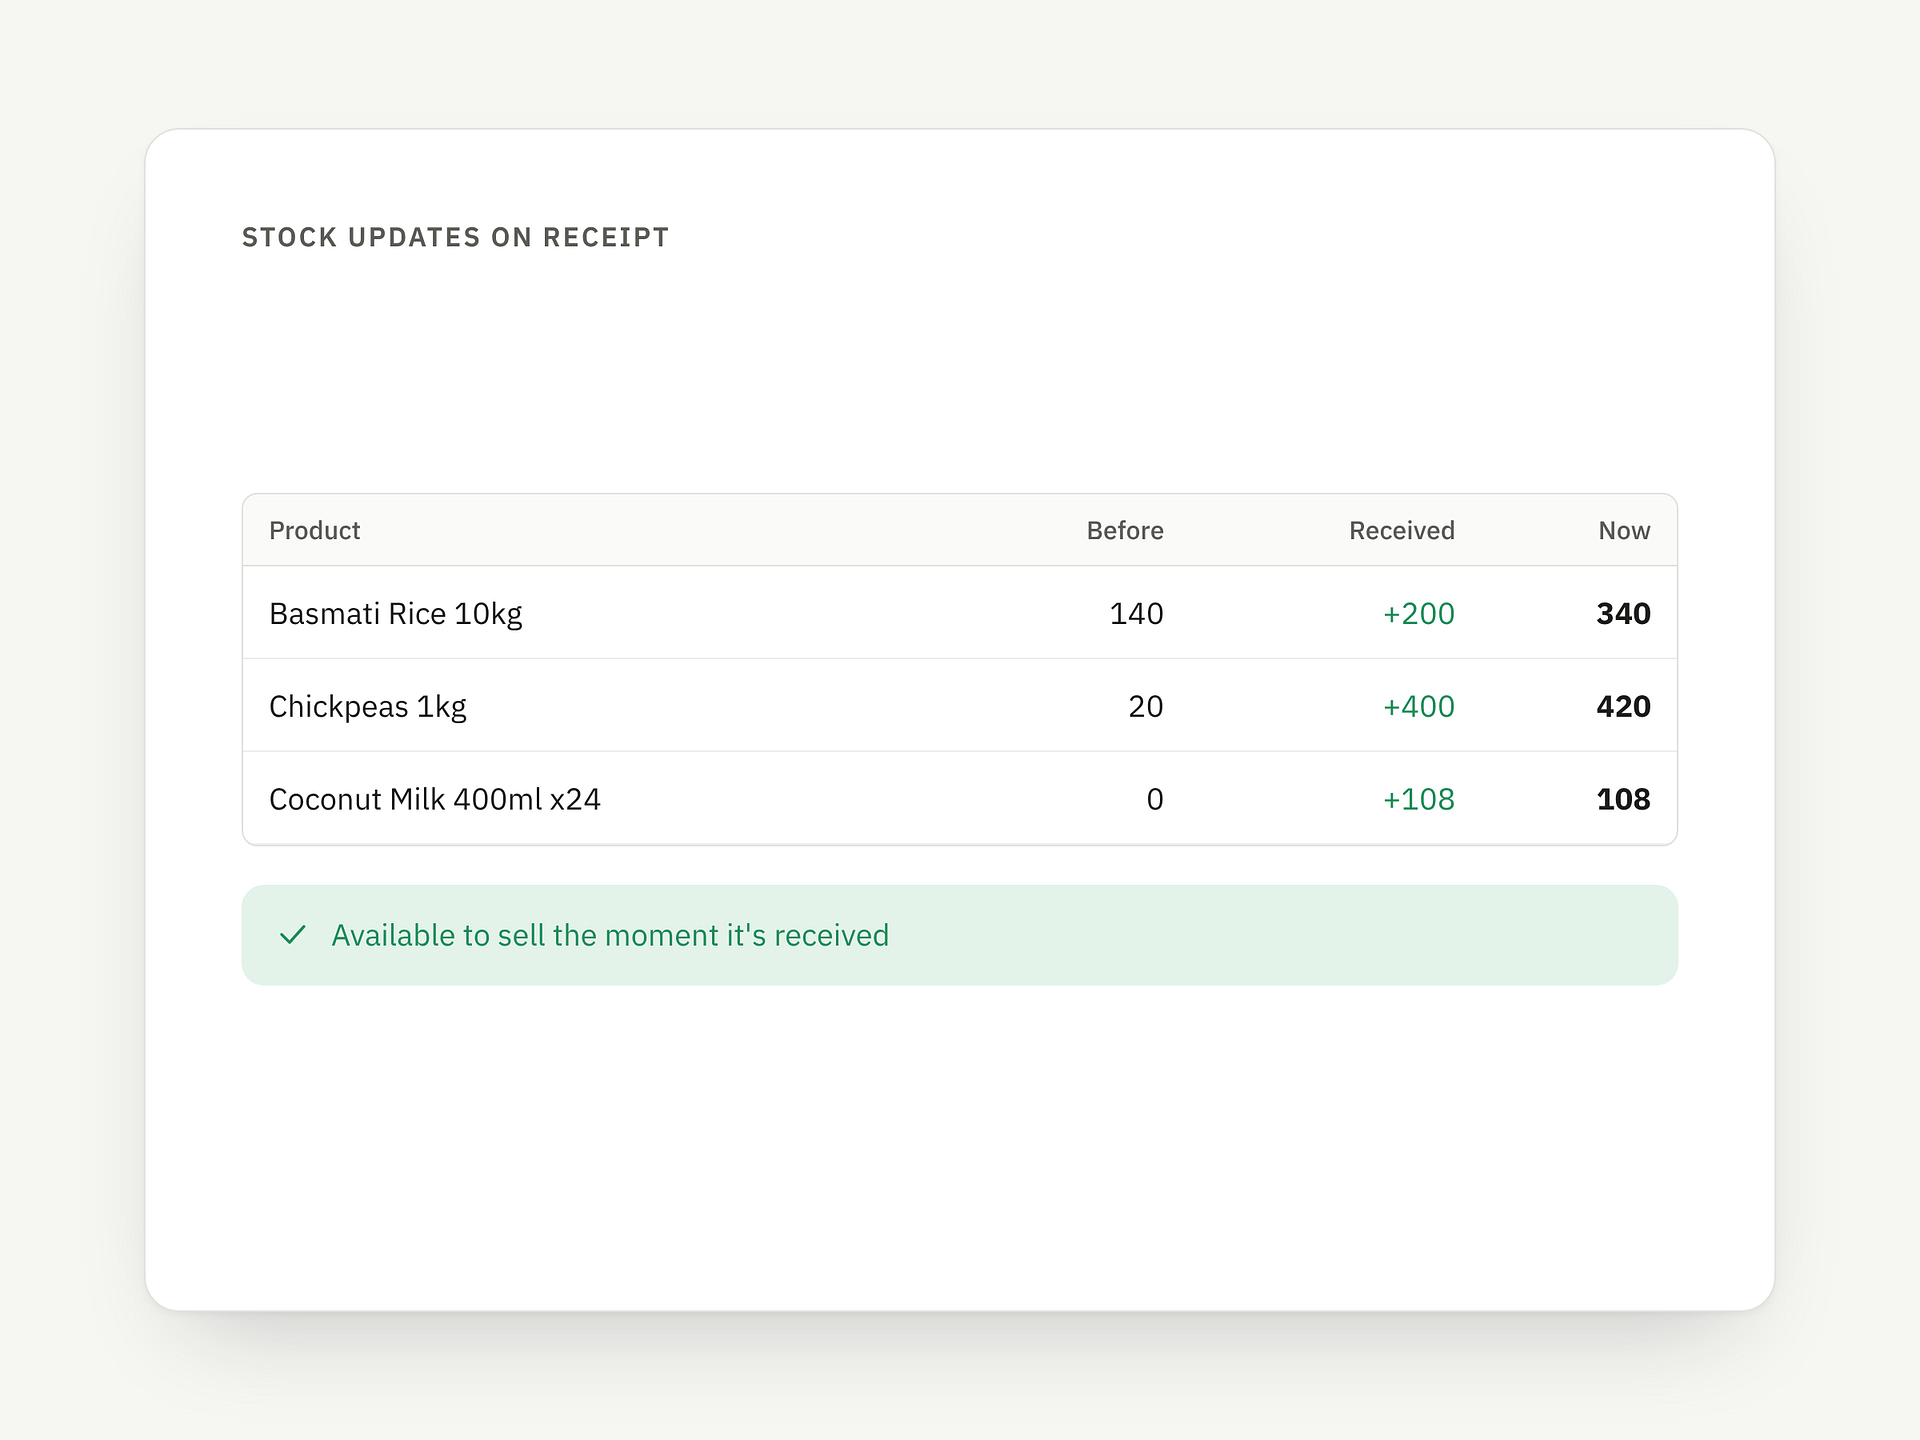
Task: Click the received amount +108
Action: [x=1418, y=799]
